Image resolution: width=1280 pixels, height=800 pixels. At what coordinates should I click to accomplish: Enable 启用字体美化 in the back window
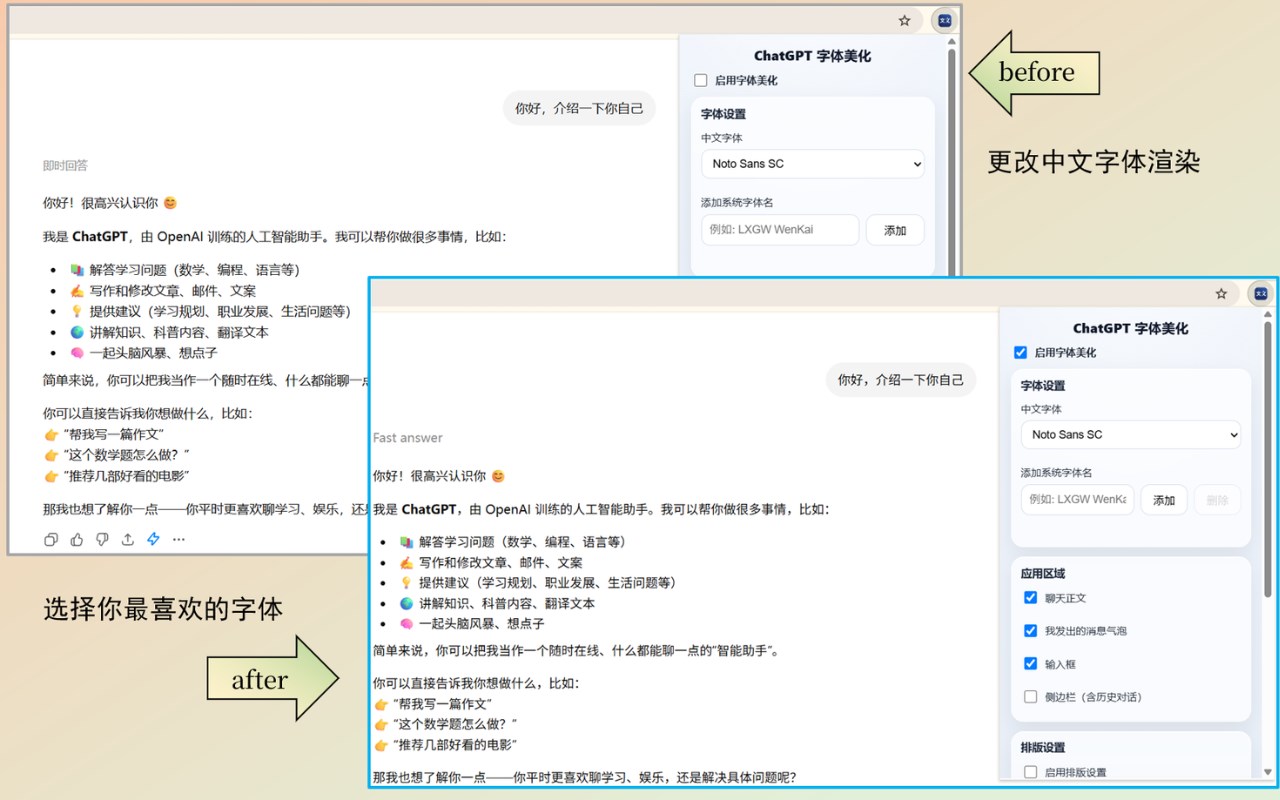click(701, 80)
